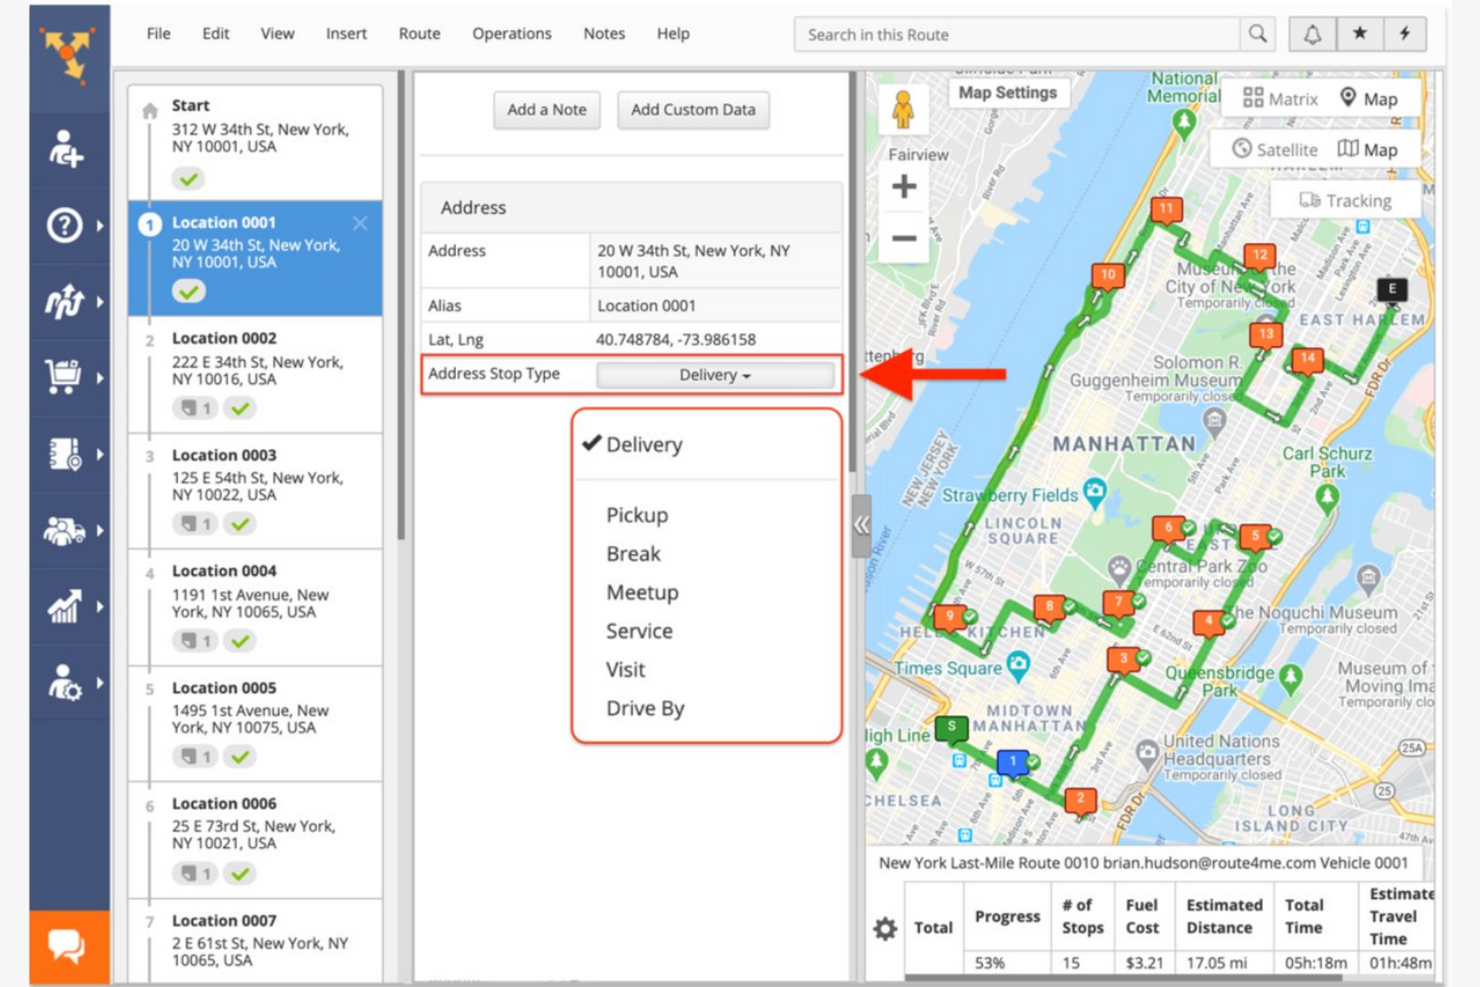The height and width of the screenshot is (987, 1480).
Task: Open the Operations menu
Action: click(511, 33)
